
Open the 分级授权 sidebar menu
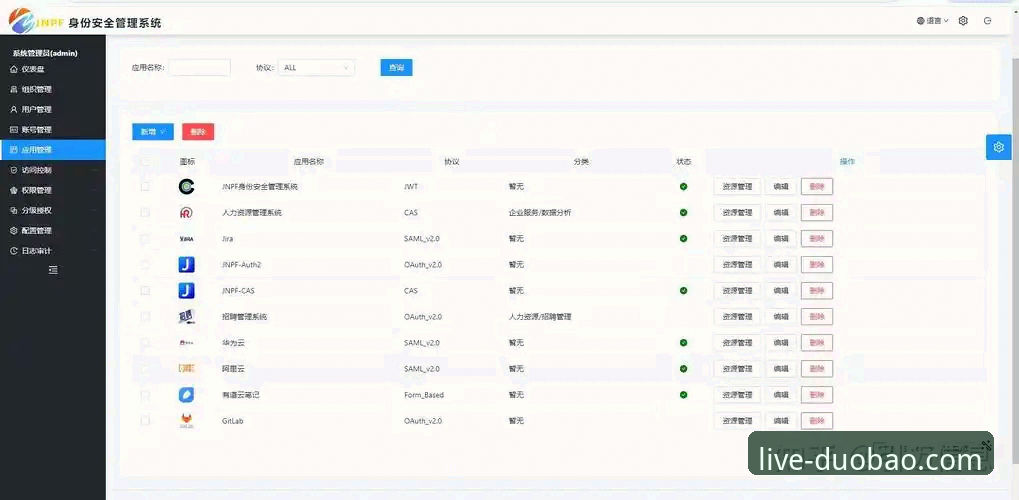(53, 210)
